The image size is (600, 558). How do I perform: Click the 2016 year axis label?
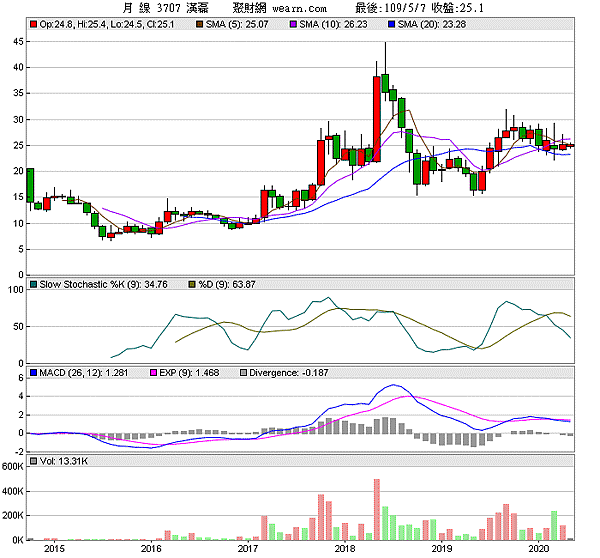coord(151,549)
